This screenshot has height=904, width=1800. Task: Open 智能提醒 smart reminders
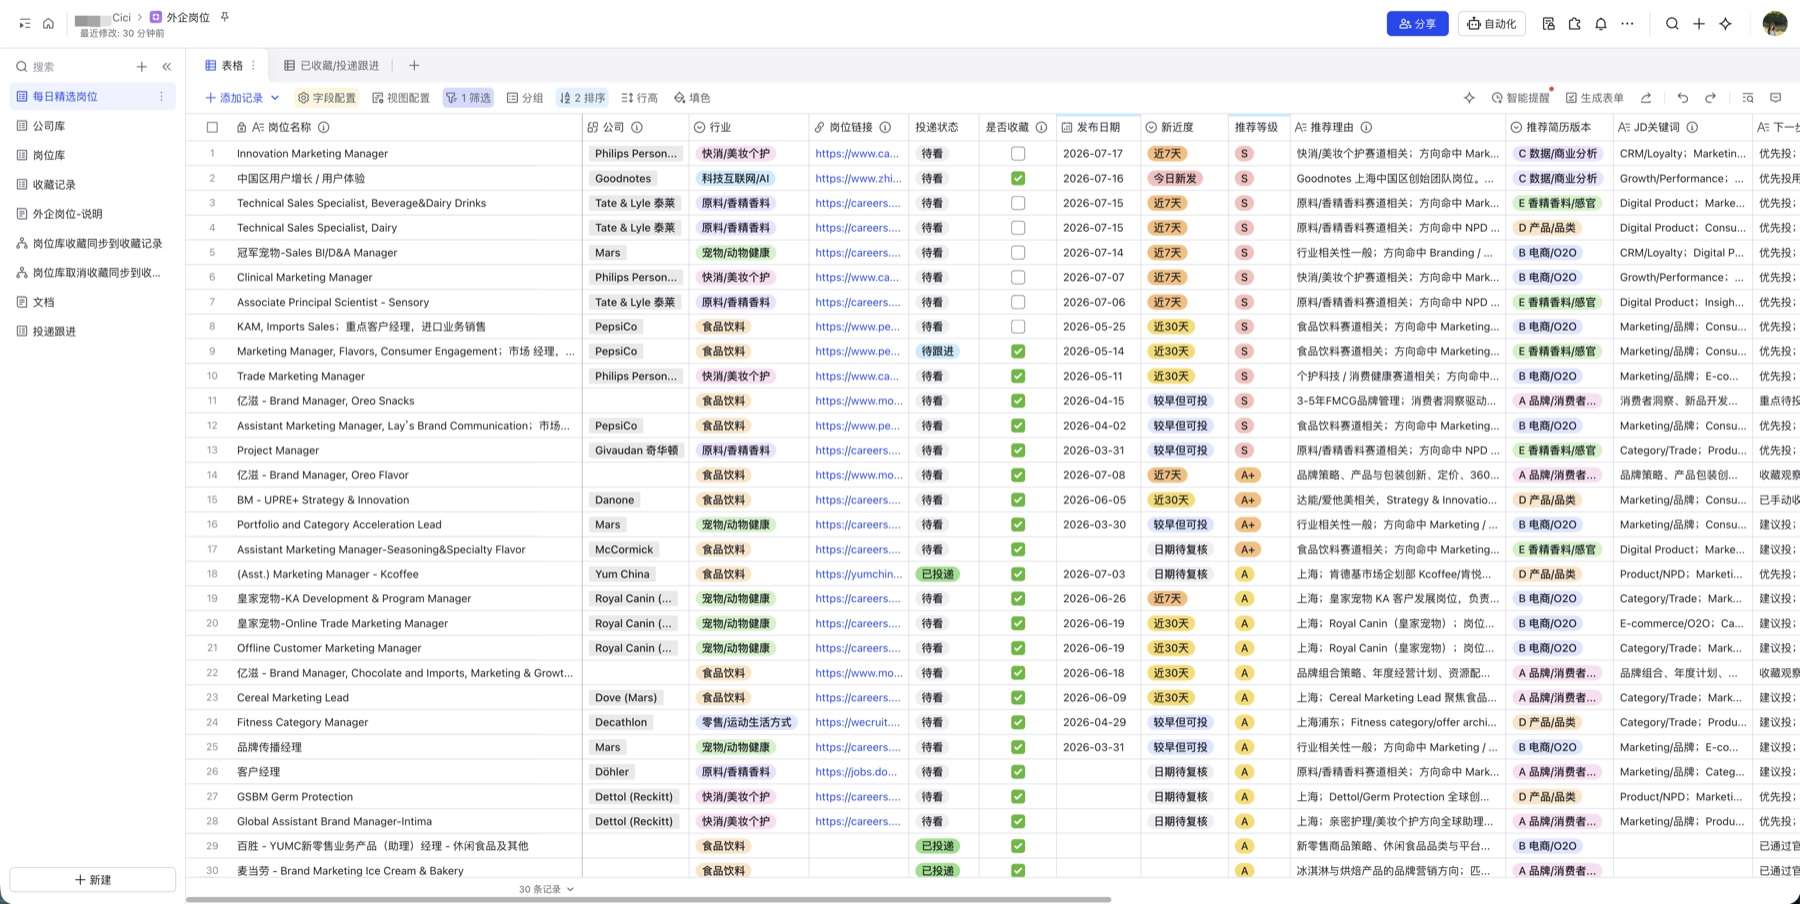point(1520,98)
